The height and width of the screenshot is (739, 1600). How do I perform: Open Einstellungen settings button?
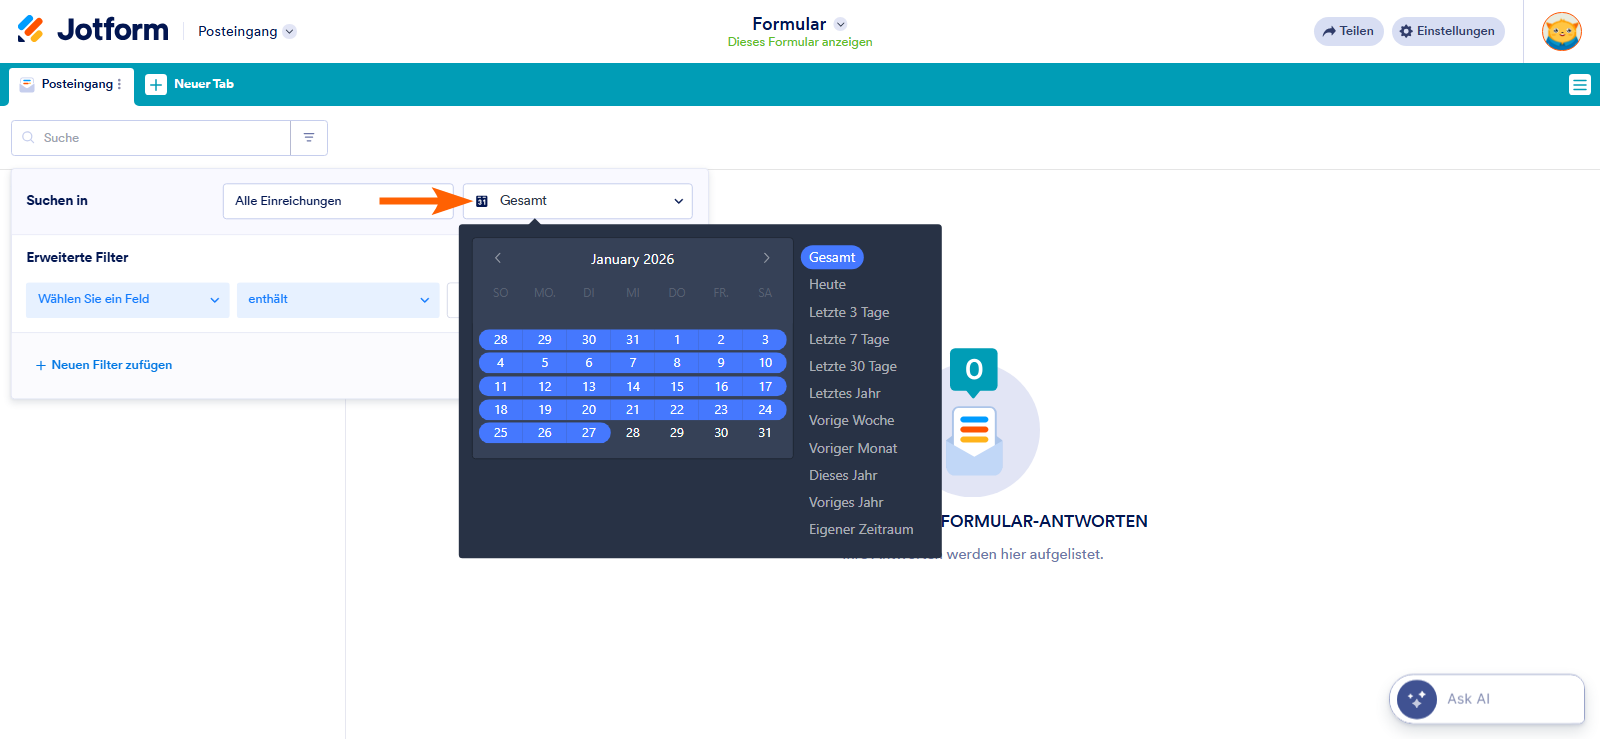point(1447,31)
